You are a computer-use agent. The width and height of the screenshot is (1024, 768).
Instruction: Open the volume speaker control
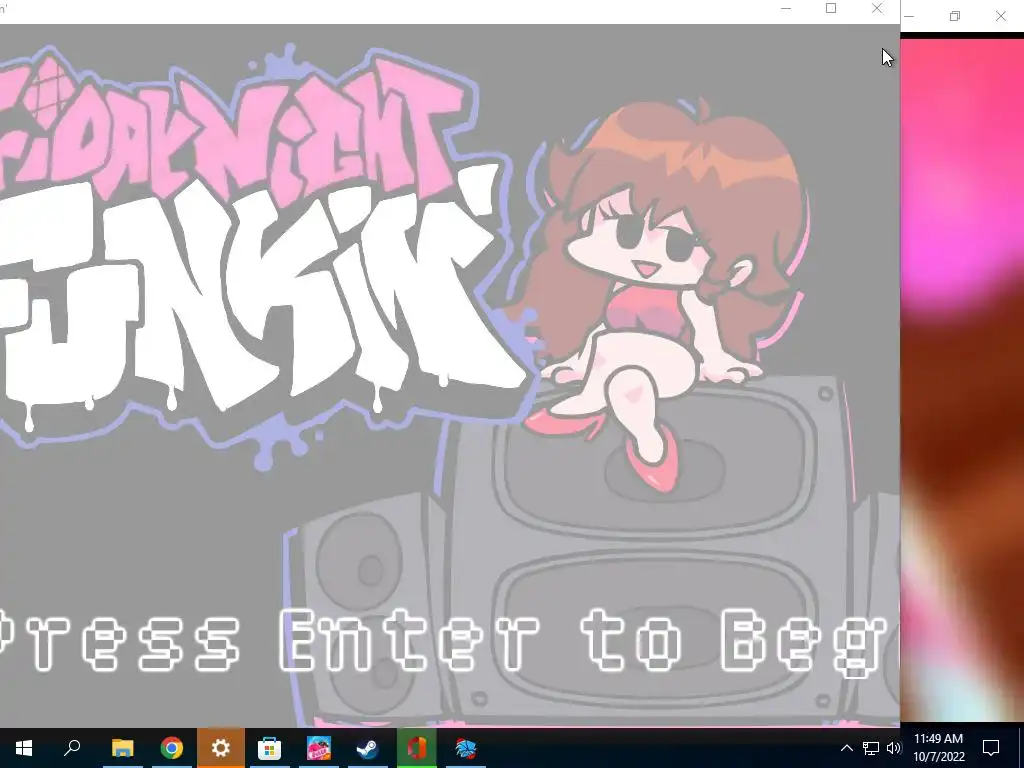point(893,748)
